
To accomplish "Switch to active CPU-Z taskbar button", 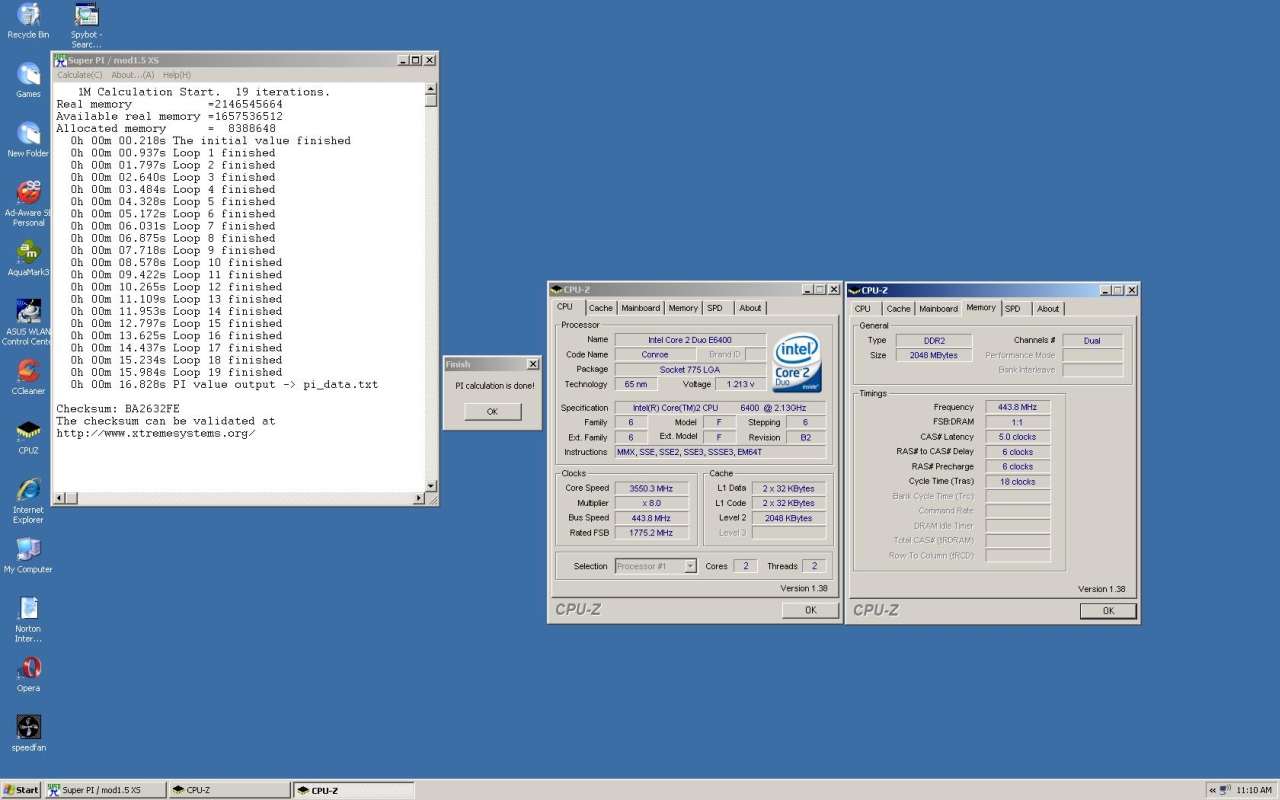I will point(354,790).
